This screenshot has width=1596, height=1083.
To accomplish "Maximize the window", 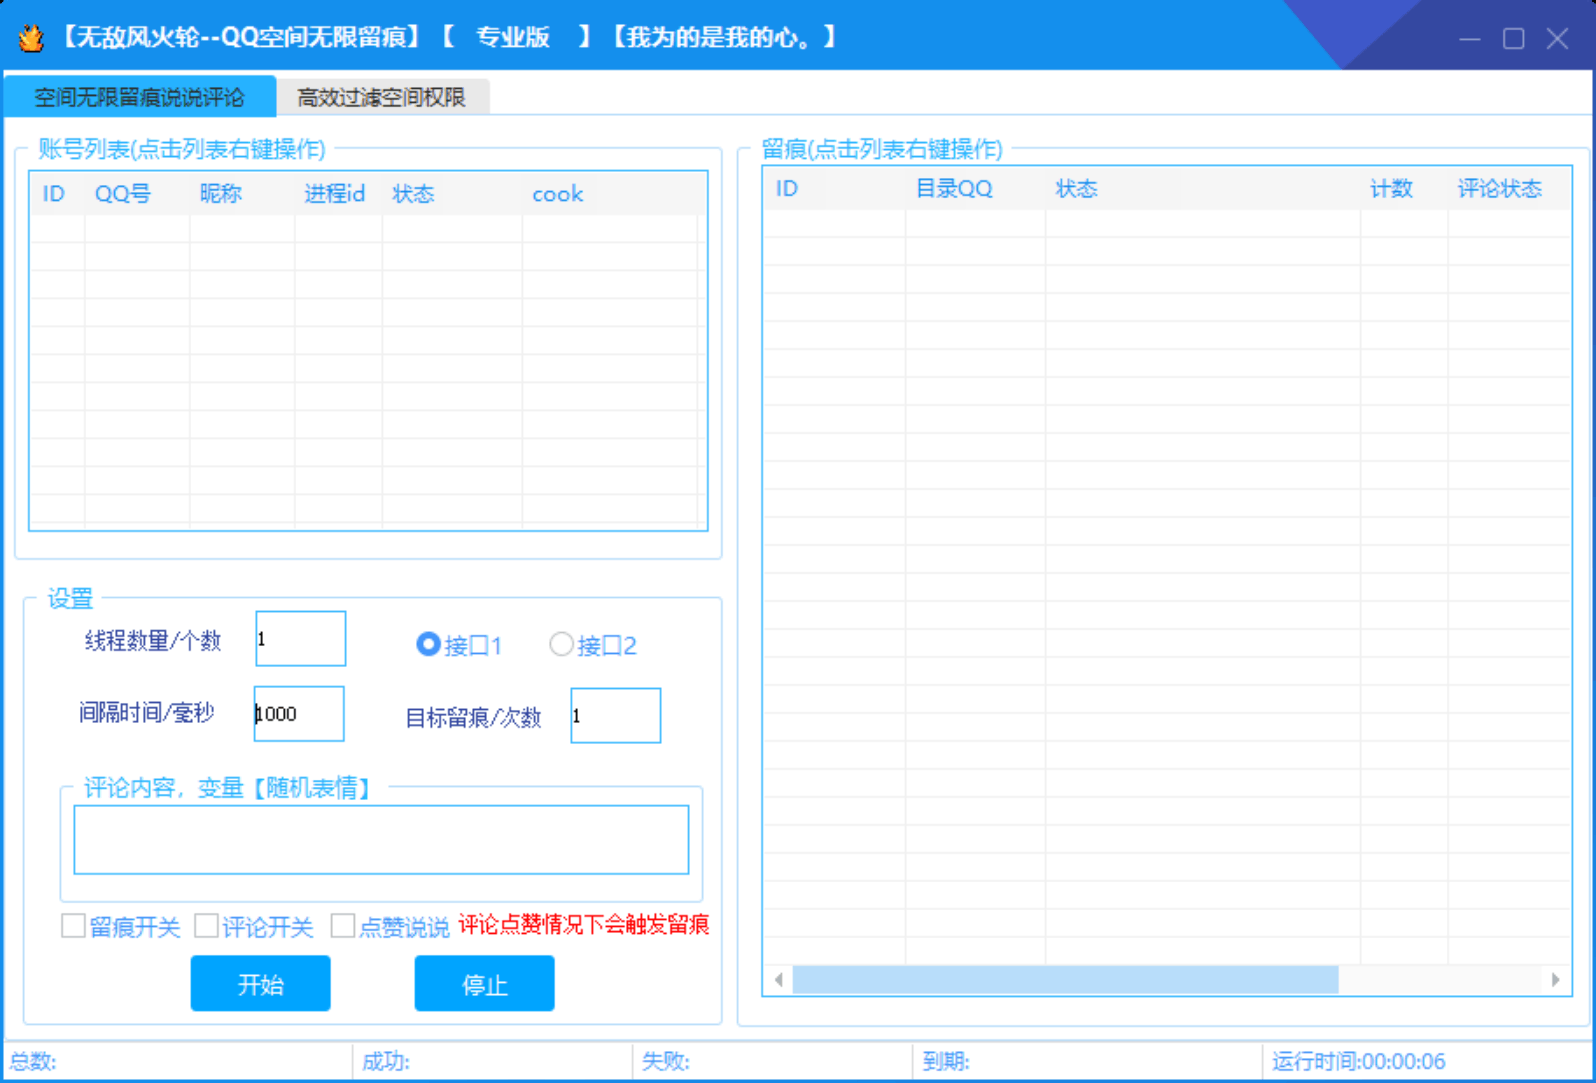I will [x=1513, y=38].
